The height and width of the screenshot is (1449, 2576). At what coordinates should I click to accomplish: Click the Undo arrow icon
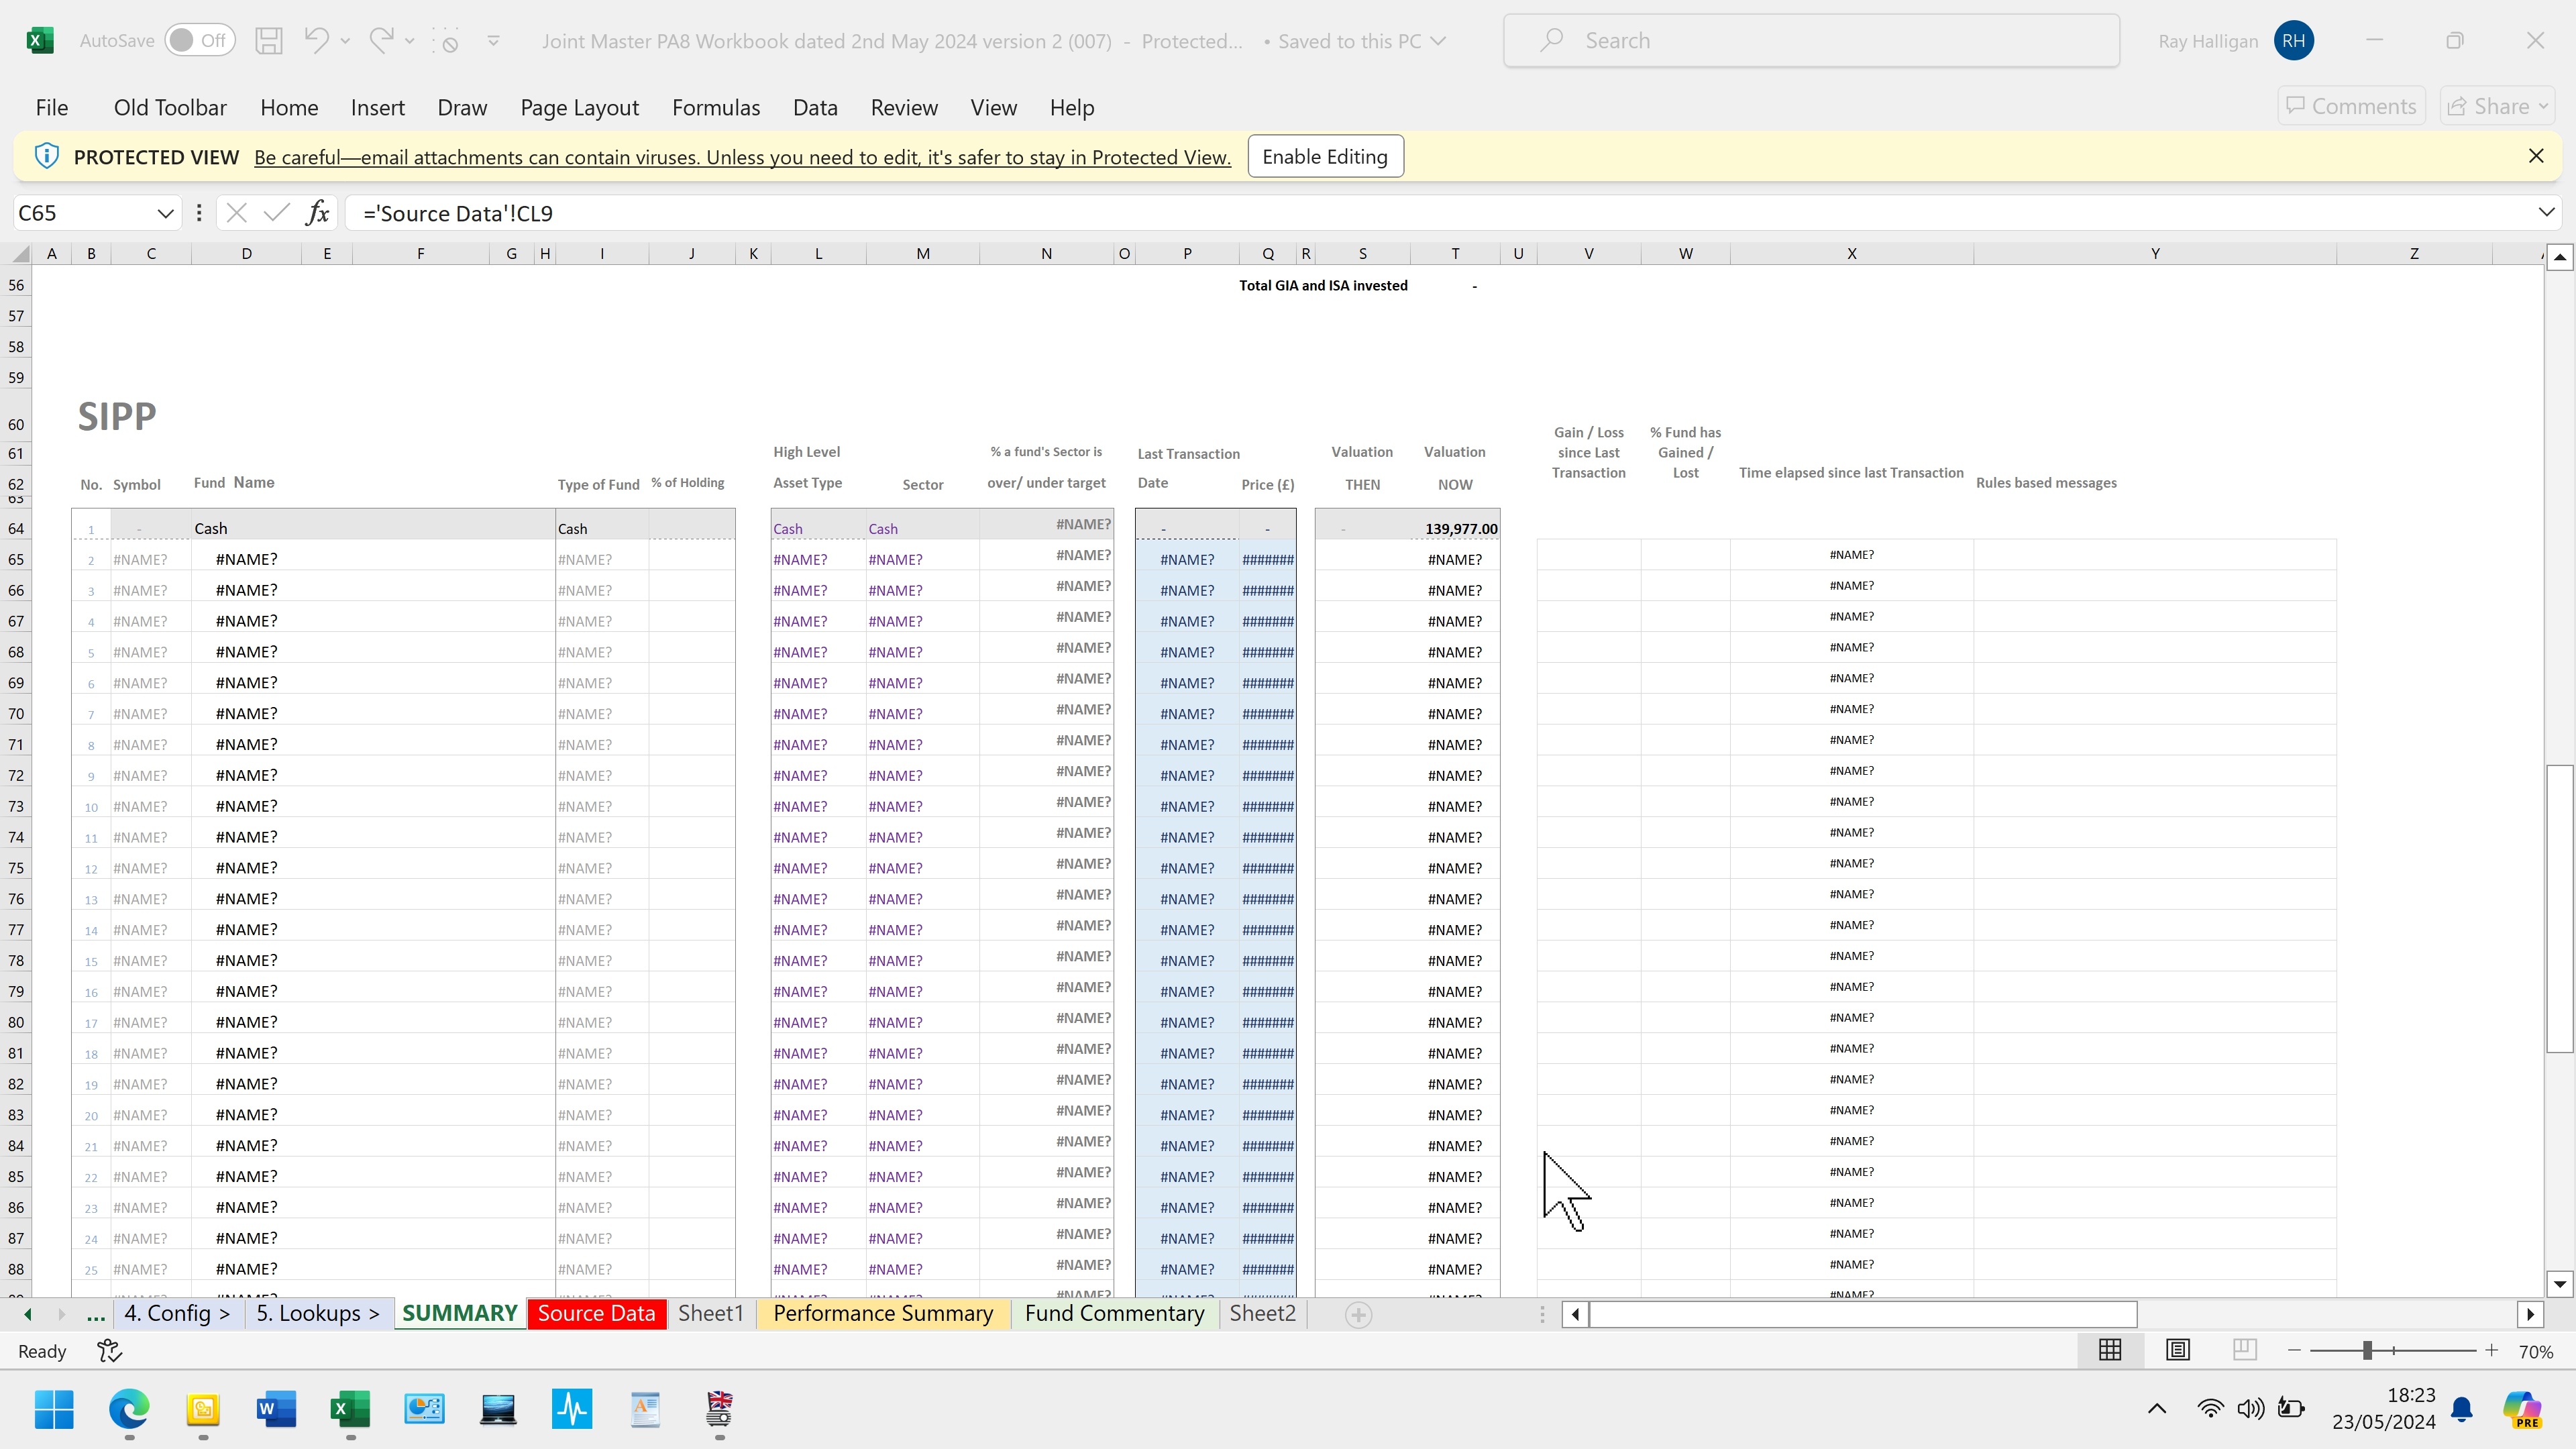pyautogui.click(x=317, y=41)
